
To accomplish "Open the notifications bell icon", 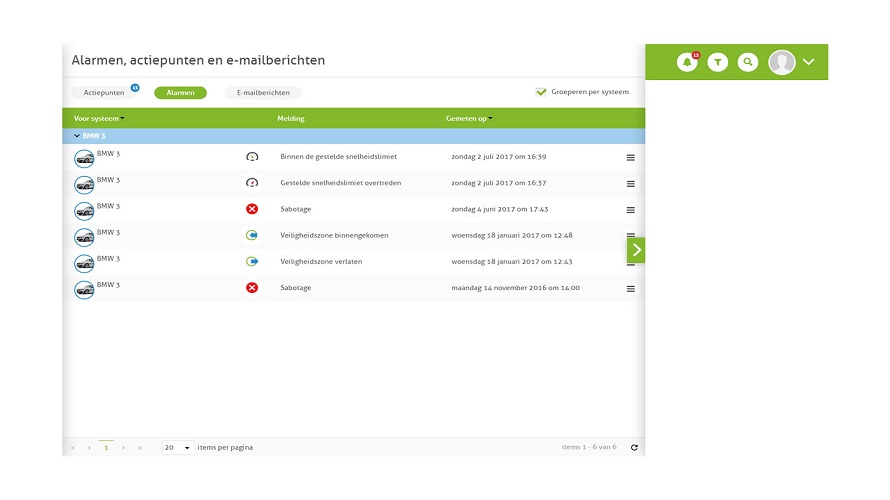I will pos(687,62).
